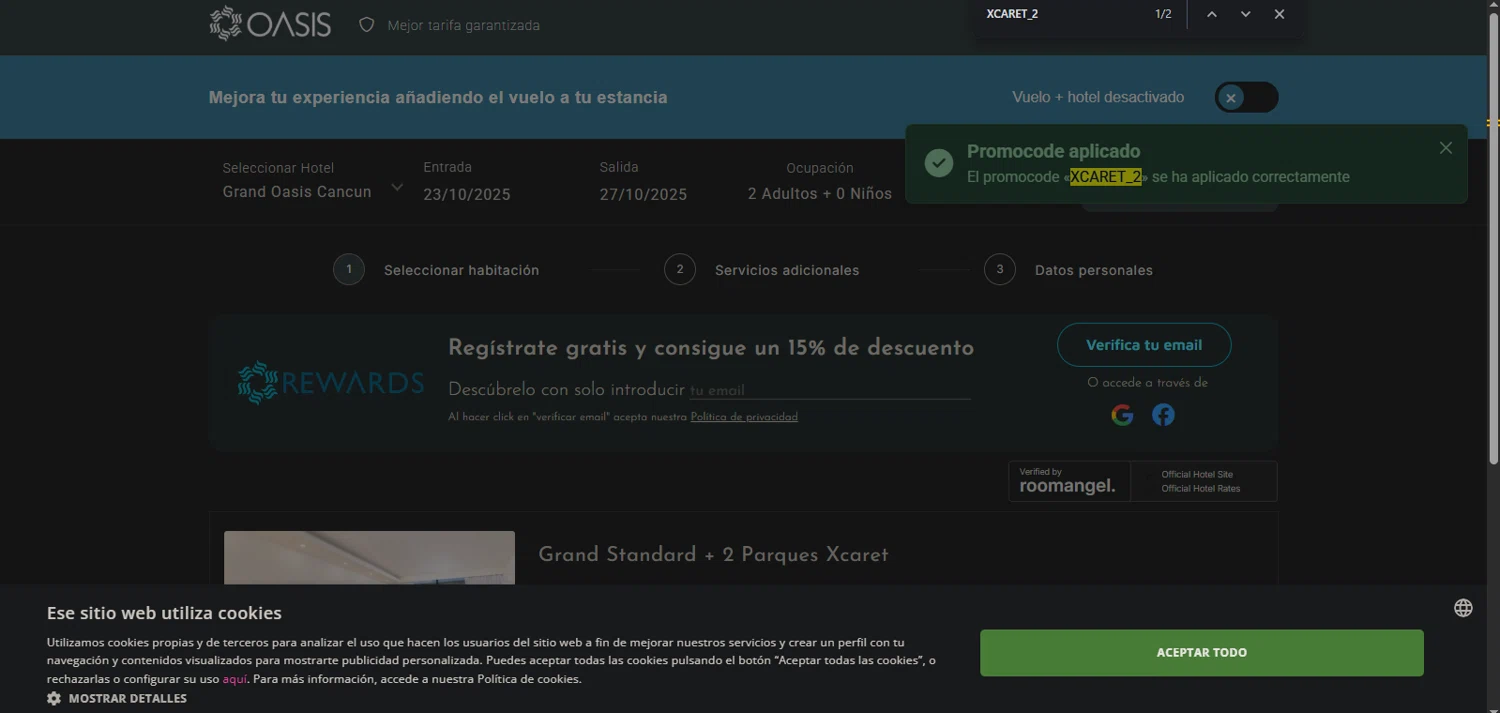Click the aquí link in cookie text
Image resolution: width=1500 pixels, height=713 pixels.
point(235,679)
